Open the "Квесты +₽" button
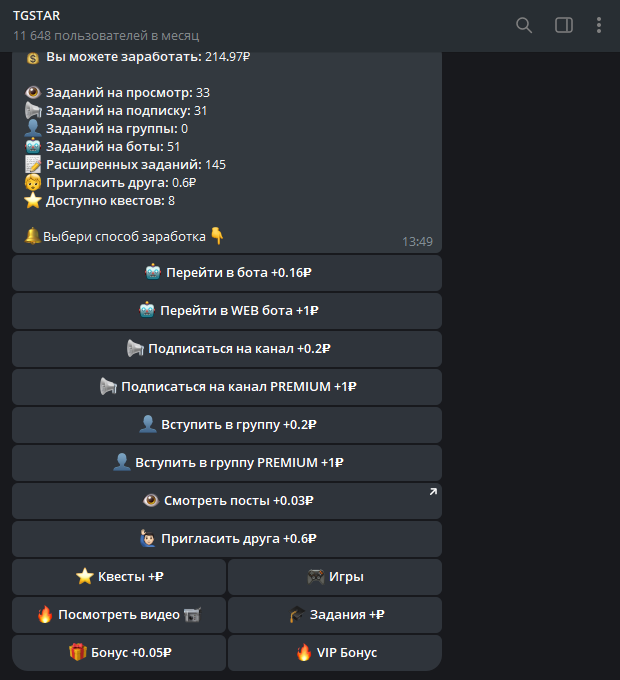The image size is (620, 680). [119, 577]
